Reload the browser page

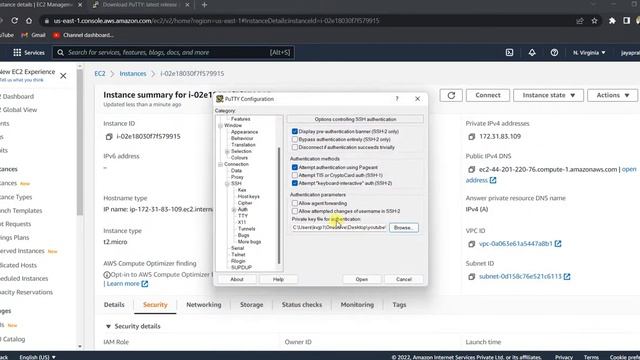(15, 20)
